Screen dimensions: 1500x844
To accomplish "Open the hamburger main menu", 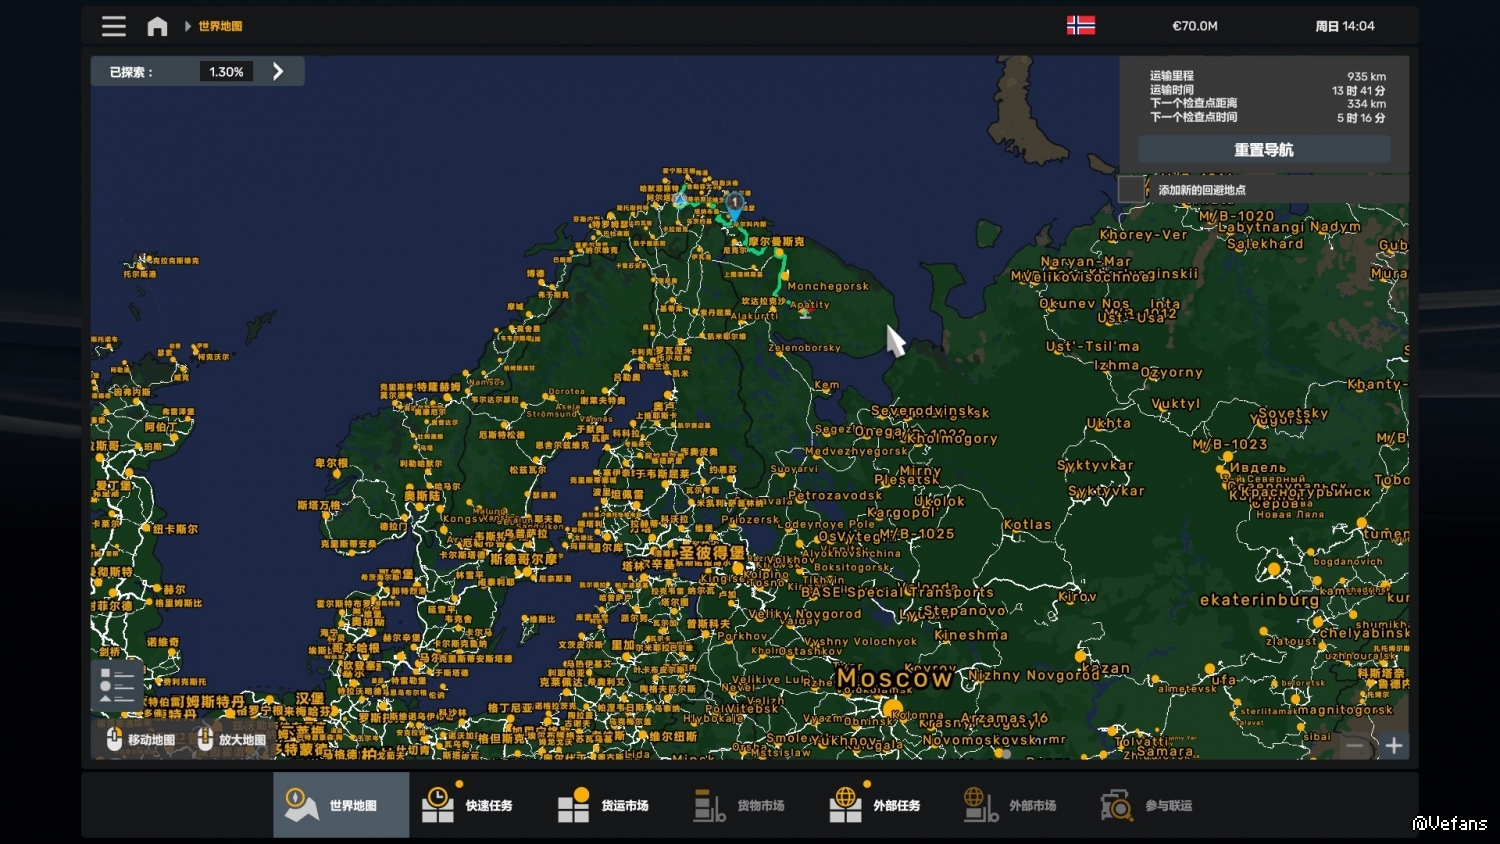I will click(x=114, y=26).
